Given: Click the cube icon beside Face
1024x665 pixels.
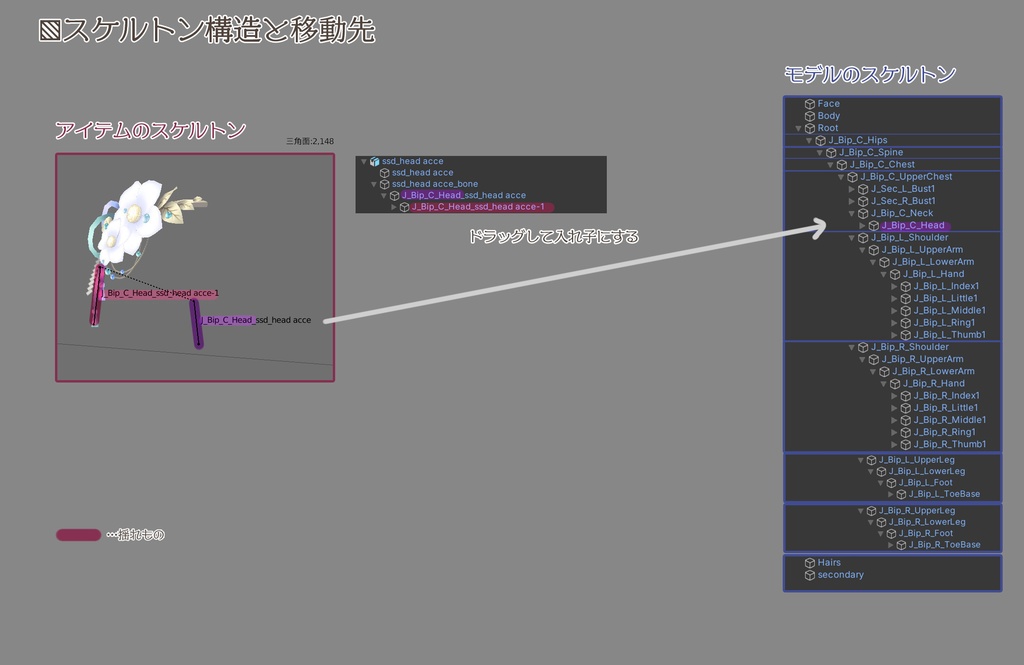Looking at the screenshot, I should coord(810,104).
